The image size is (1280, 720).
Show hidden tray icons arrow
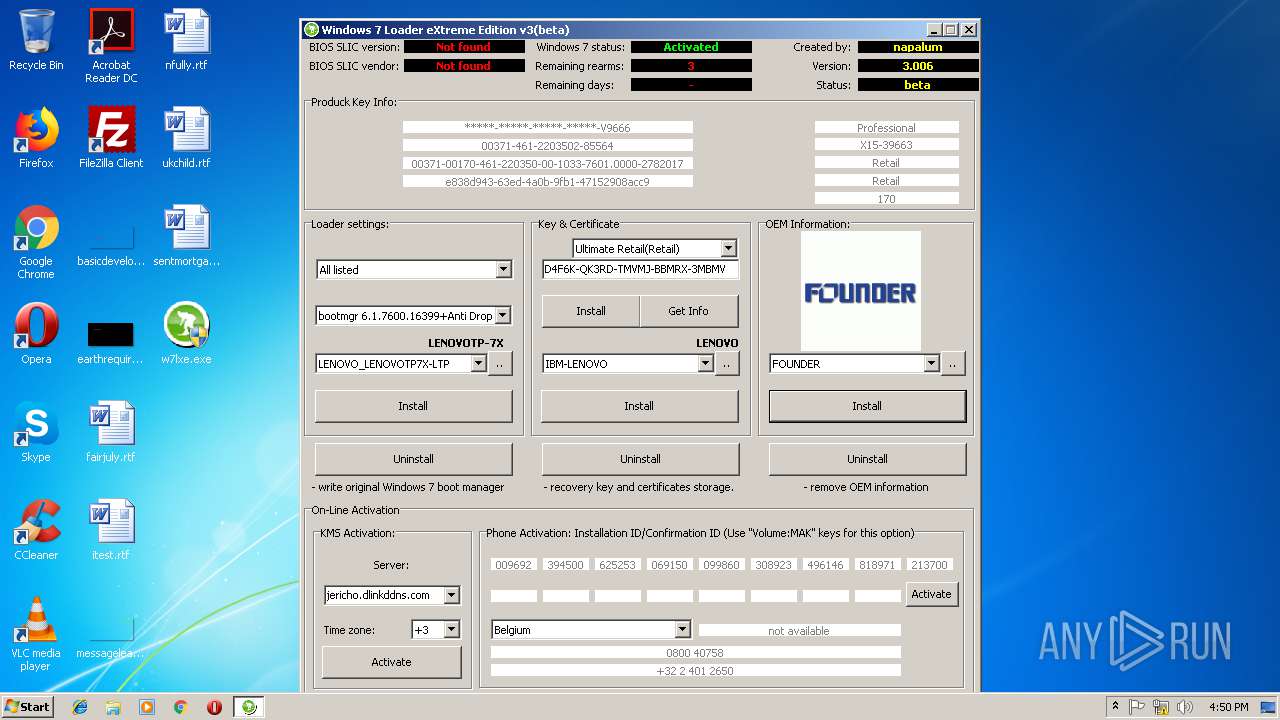point(1115,707)
